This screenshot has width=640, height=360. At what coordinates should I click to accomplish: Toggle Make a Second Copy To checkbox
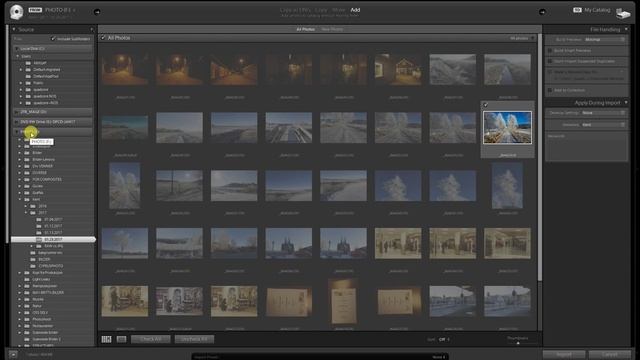[x=550, y=72]
